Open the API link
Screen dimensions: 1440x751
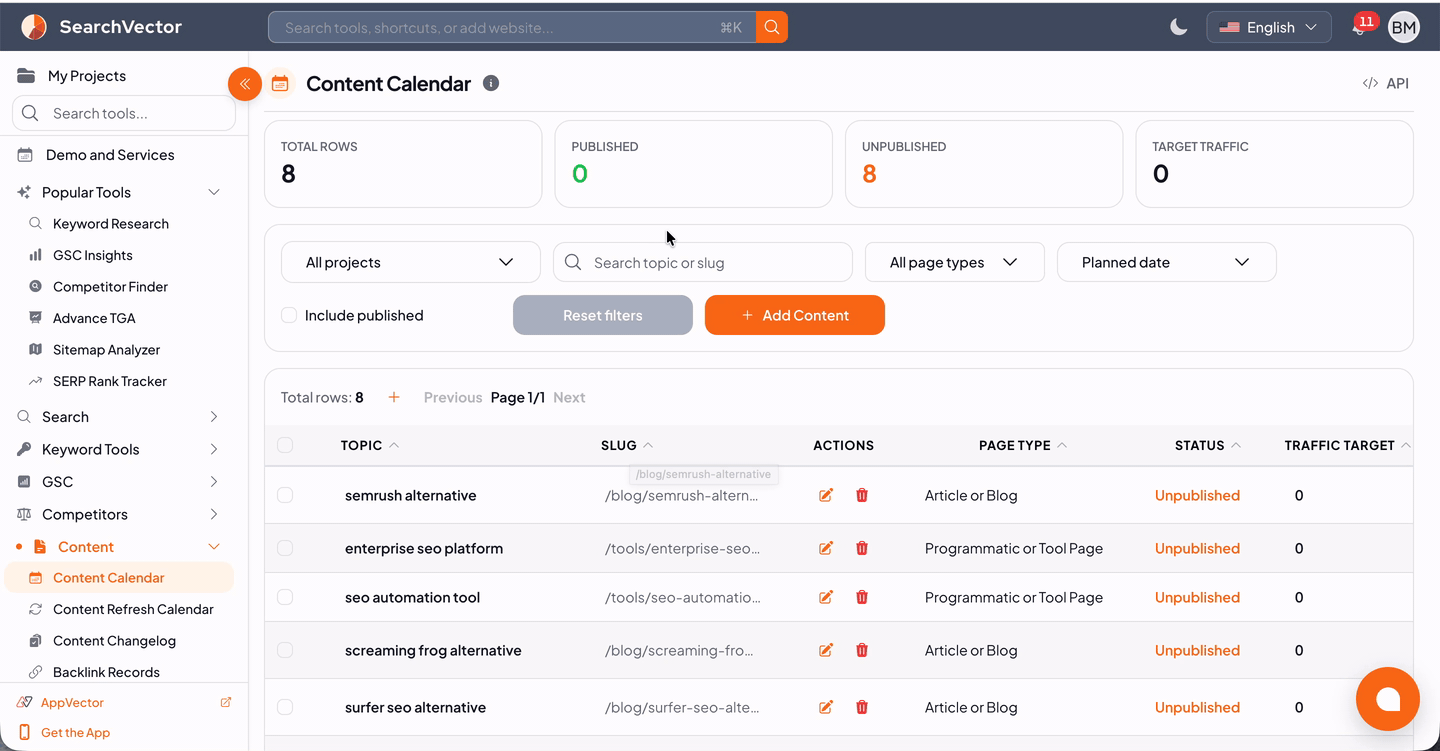pos(1386,83)
